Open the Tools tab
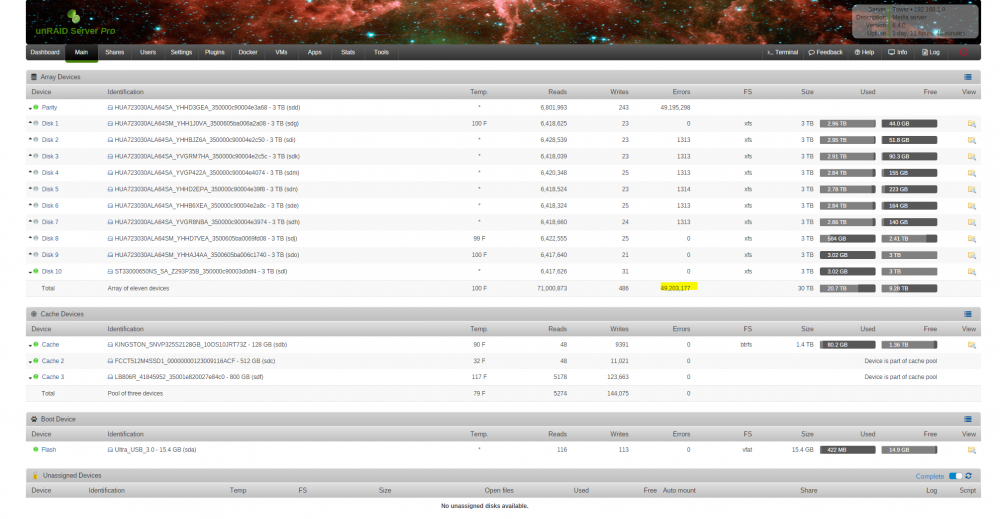 (381, 52)
